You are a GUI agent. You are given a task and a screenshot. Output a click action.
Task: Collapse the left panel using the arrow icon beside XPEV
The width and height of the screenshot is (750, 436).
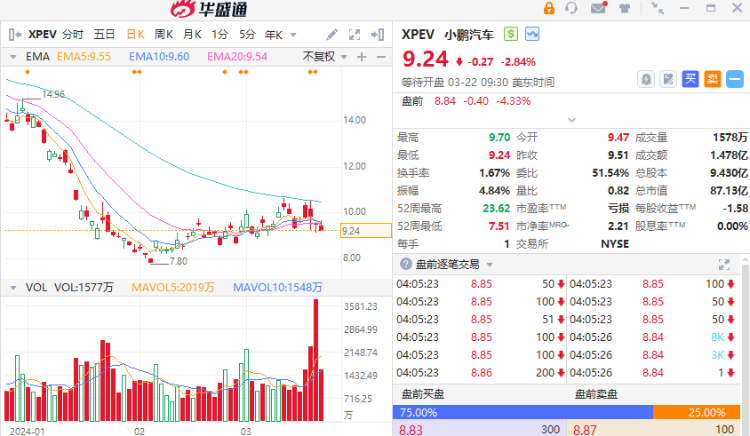pos(15,34)
